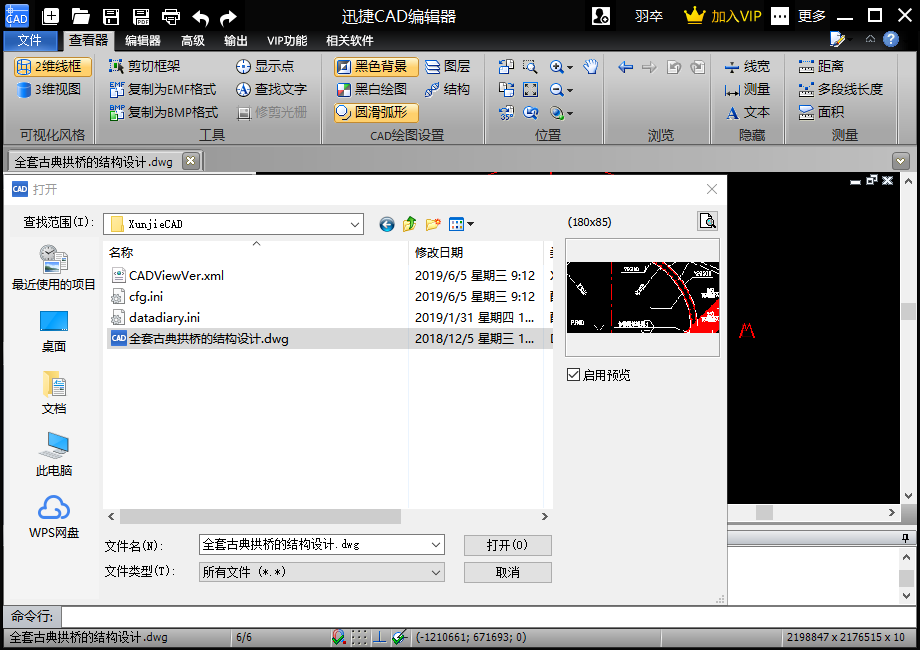Toggle 文本 text visibility
920x650 pixels.
(x=747, y=112)
